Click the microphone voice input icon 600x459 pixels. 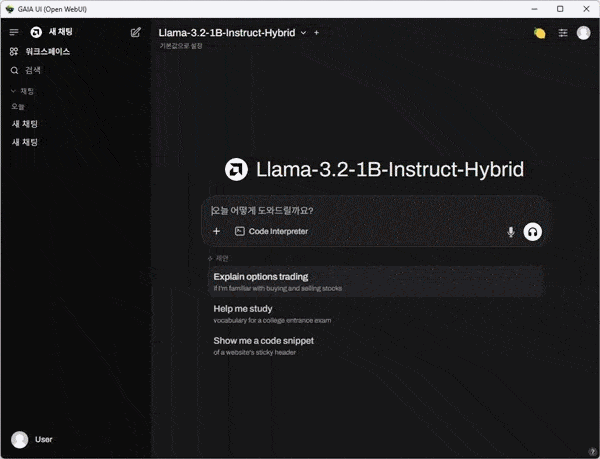click(511, 232)
